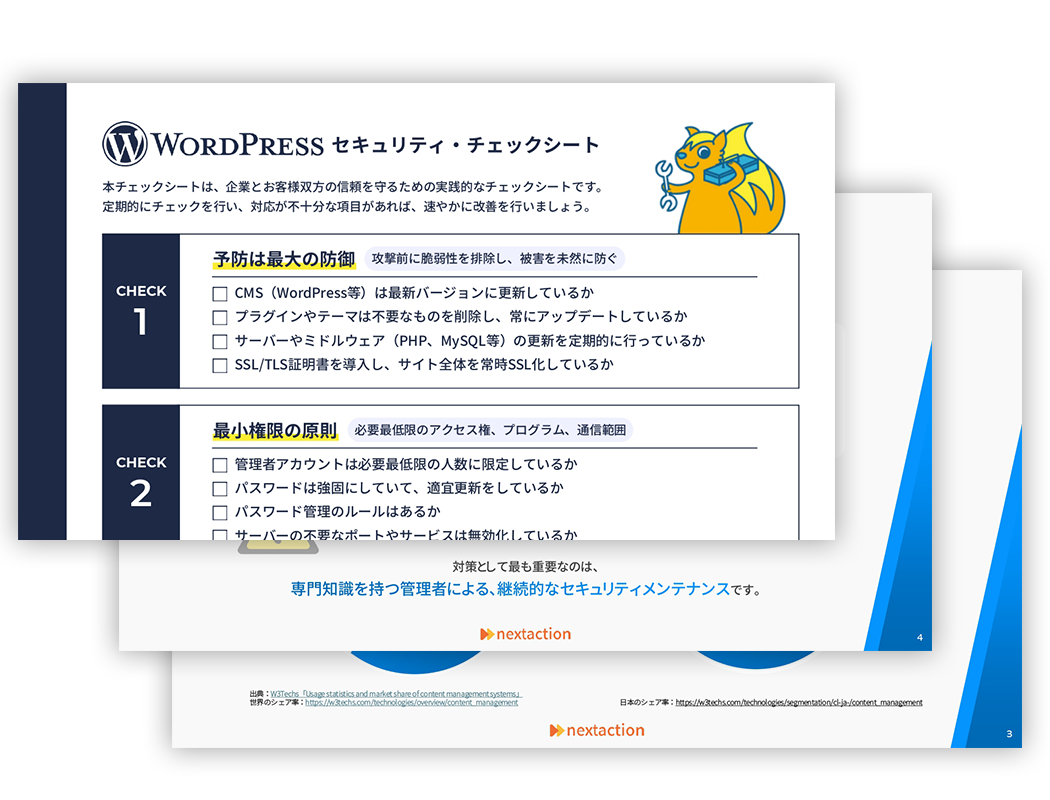Screen dimensions: 1050x800
Task: Select the CHECK 2 section badge
Action: click(141, 481)
